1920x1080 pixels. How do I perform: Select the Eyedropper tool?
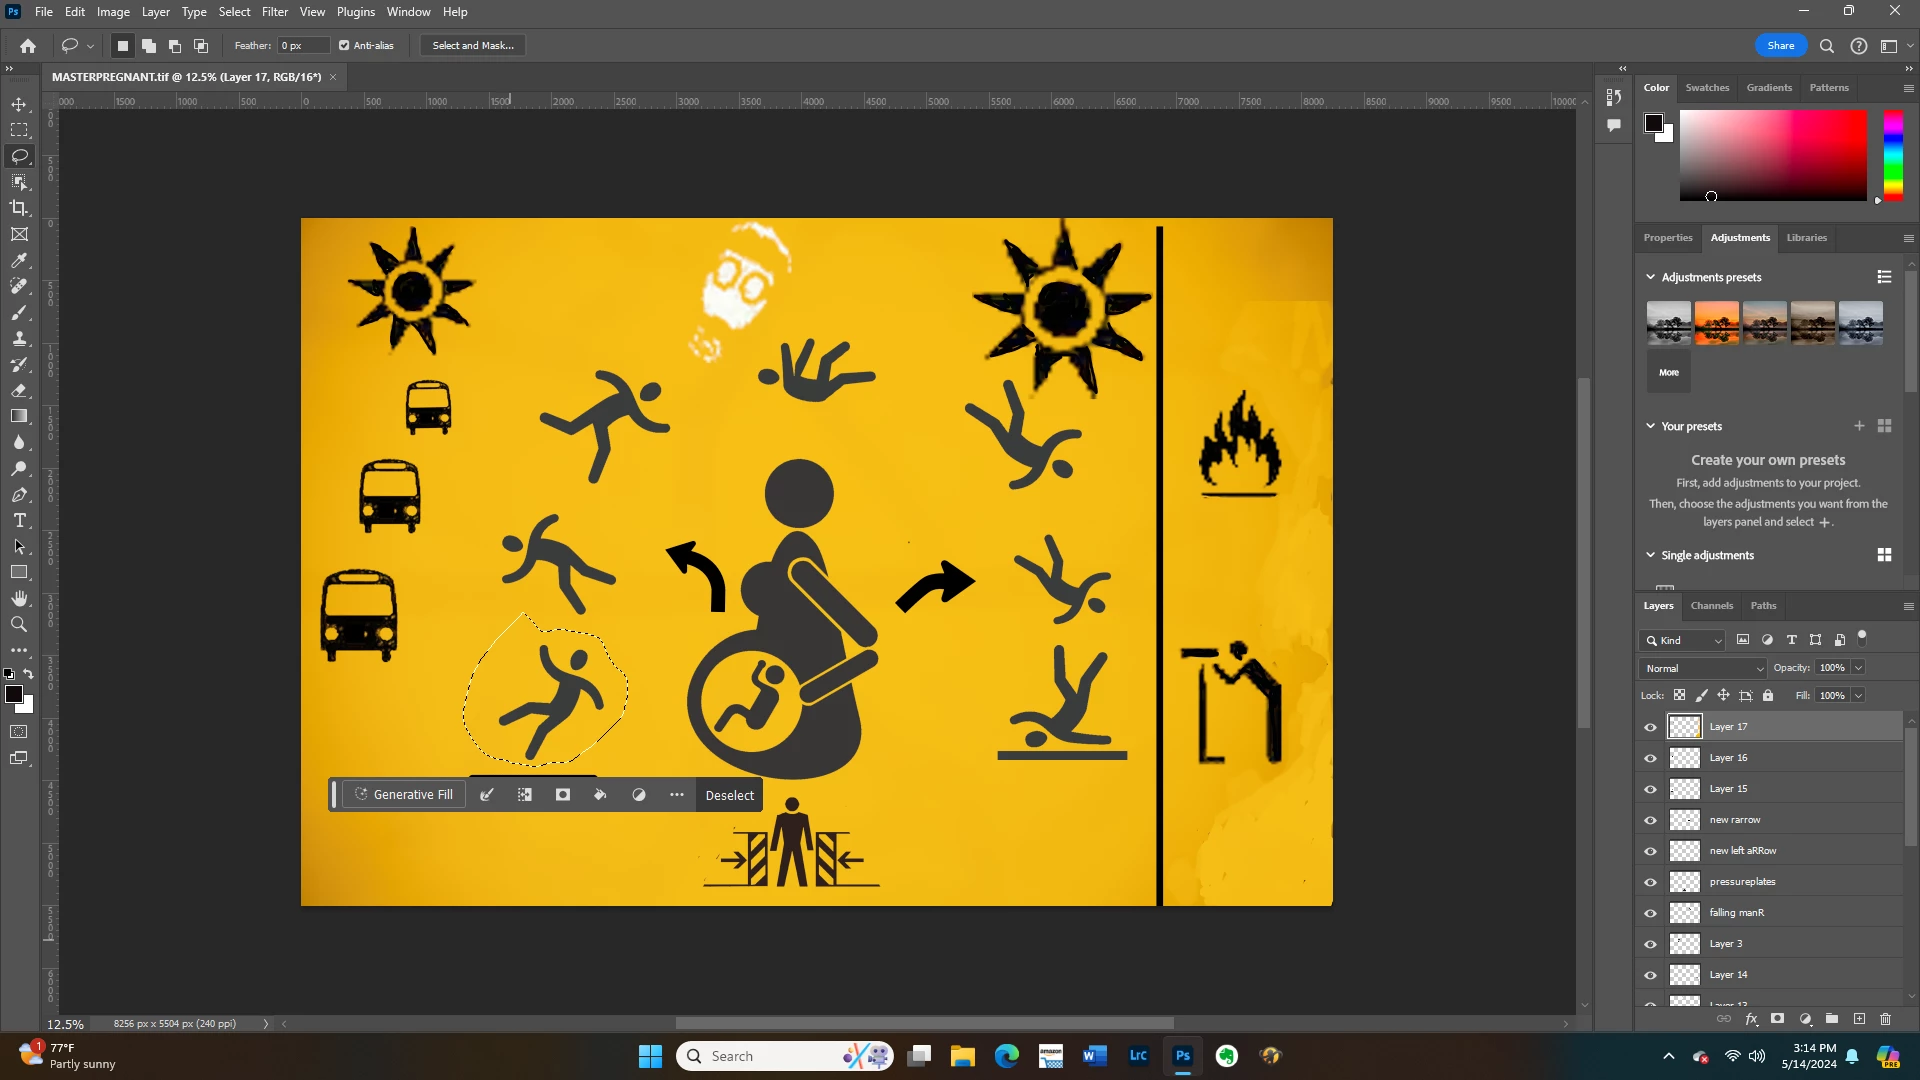coord(19,260)
